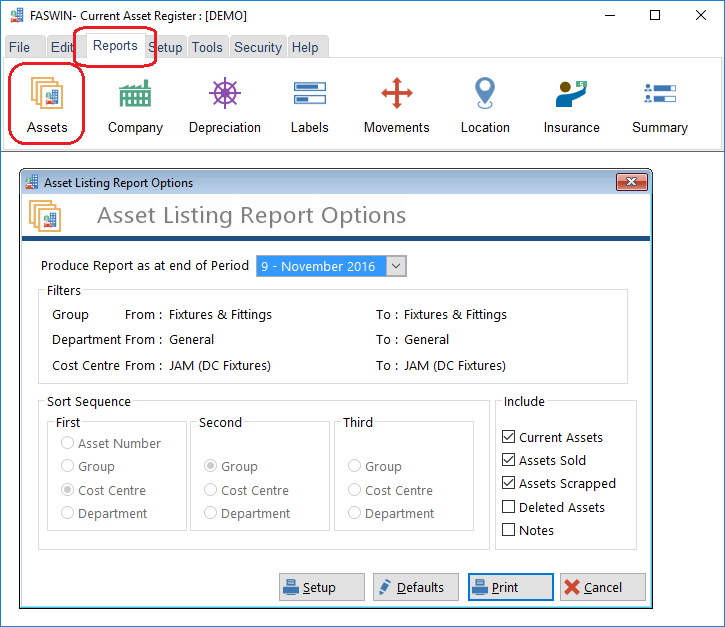725x627 pixels.
Task: Click the Defaults button
Action: click(x=416, y=587)
